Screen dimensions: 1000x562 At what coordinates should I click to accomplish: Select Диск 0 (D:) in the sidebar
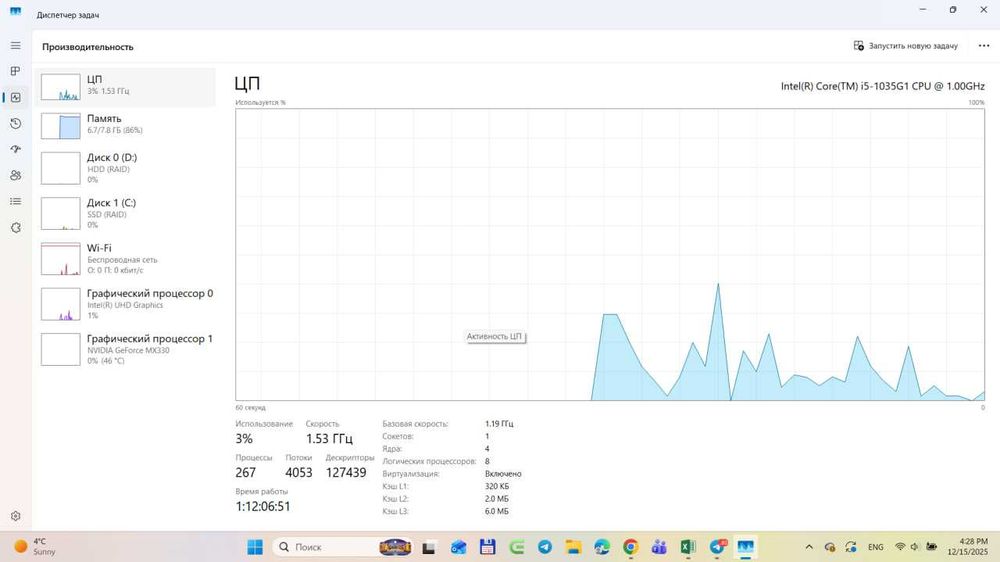pyautogui.click(x=125, y=168)
